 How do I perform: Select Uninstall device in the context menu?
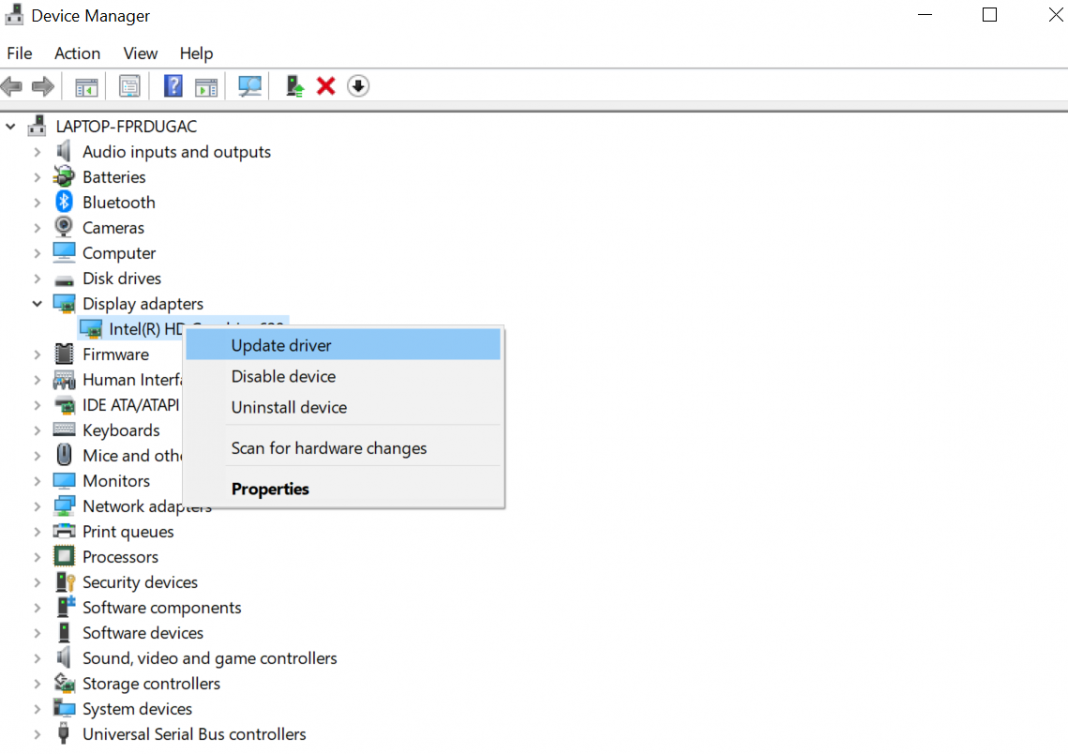(x=288, y=407)
